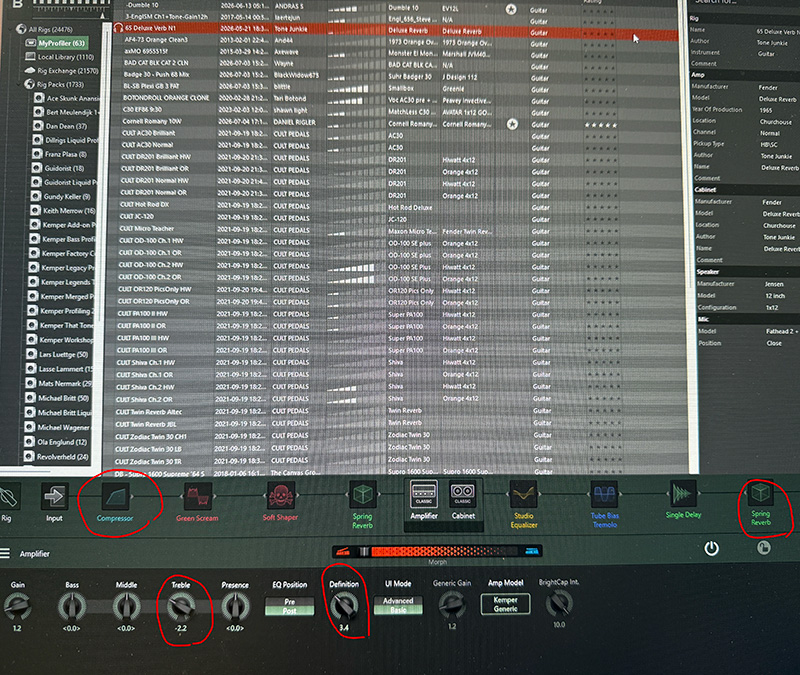
Task: Select the CULT AC30 Brilliant rig row
Action: 396,134
